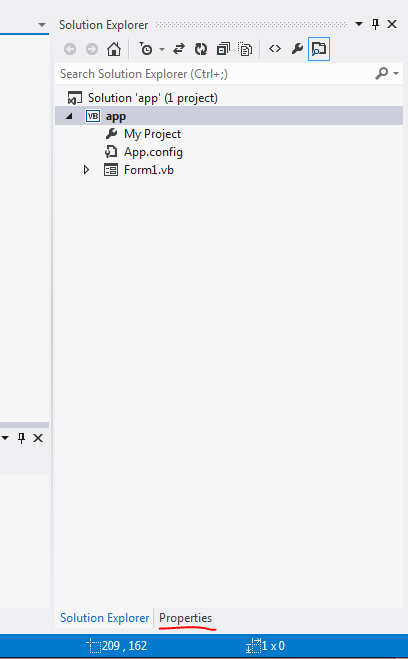Open the Pending Changes Filter dropdown arrow
This screenshot has width=408, height=659.
162,50
